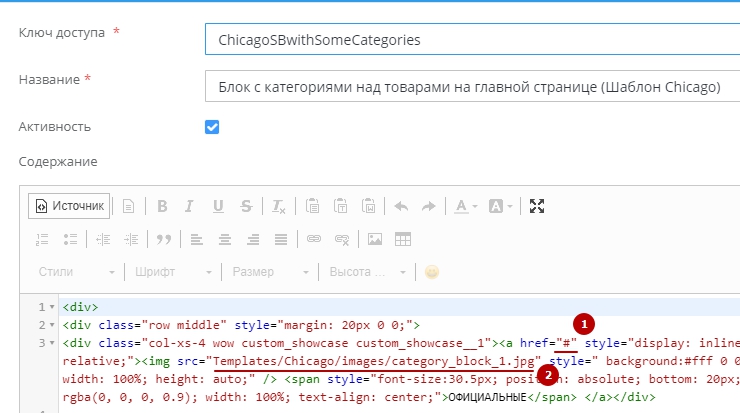Collapse code line 1 fold arrow
The height and width of the screenshot is (413, 740).
pos(51,307)
